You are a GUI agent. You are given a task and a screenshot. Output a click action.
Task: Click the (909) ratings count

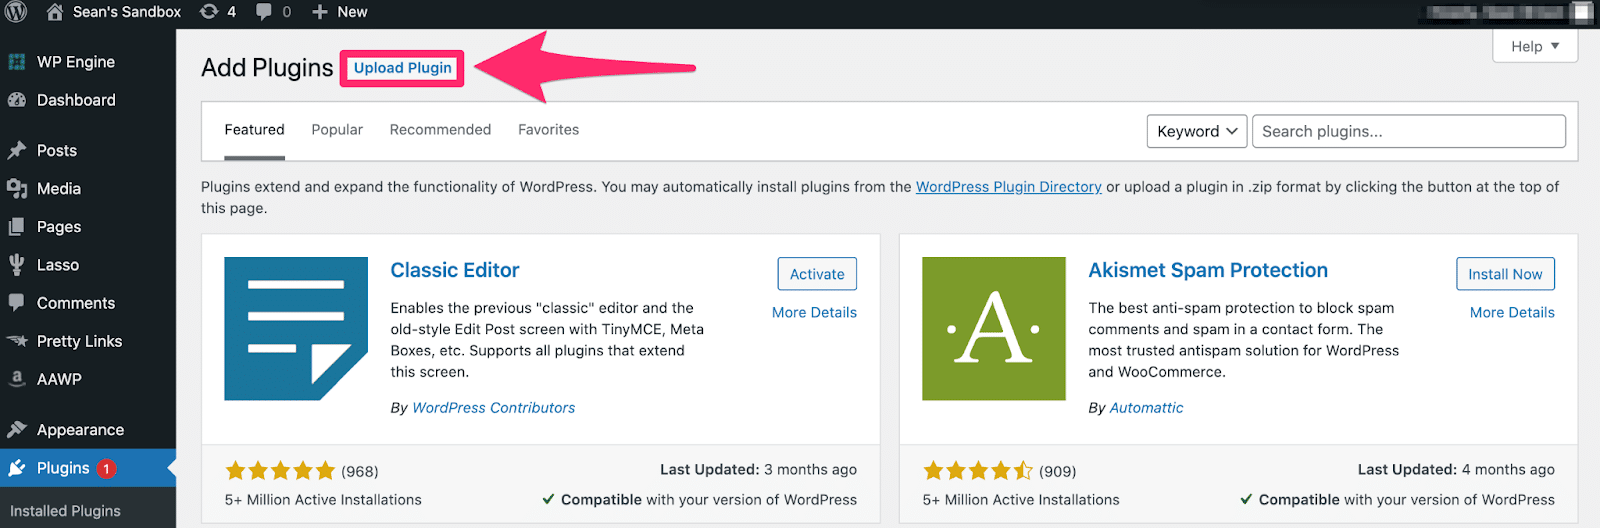(1058, 471)
